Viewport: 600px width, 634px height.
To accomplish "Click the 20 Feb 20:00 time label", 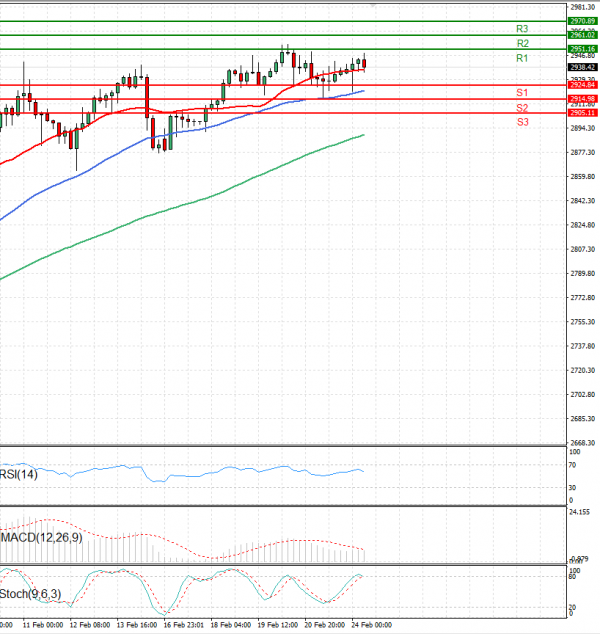I will [x=325, y=625].
